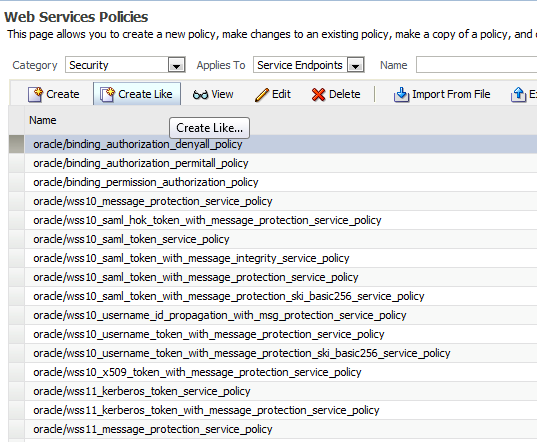Click the Create Like toolbar icon
Screen dimensions: 537x442
(108, 94)
